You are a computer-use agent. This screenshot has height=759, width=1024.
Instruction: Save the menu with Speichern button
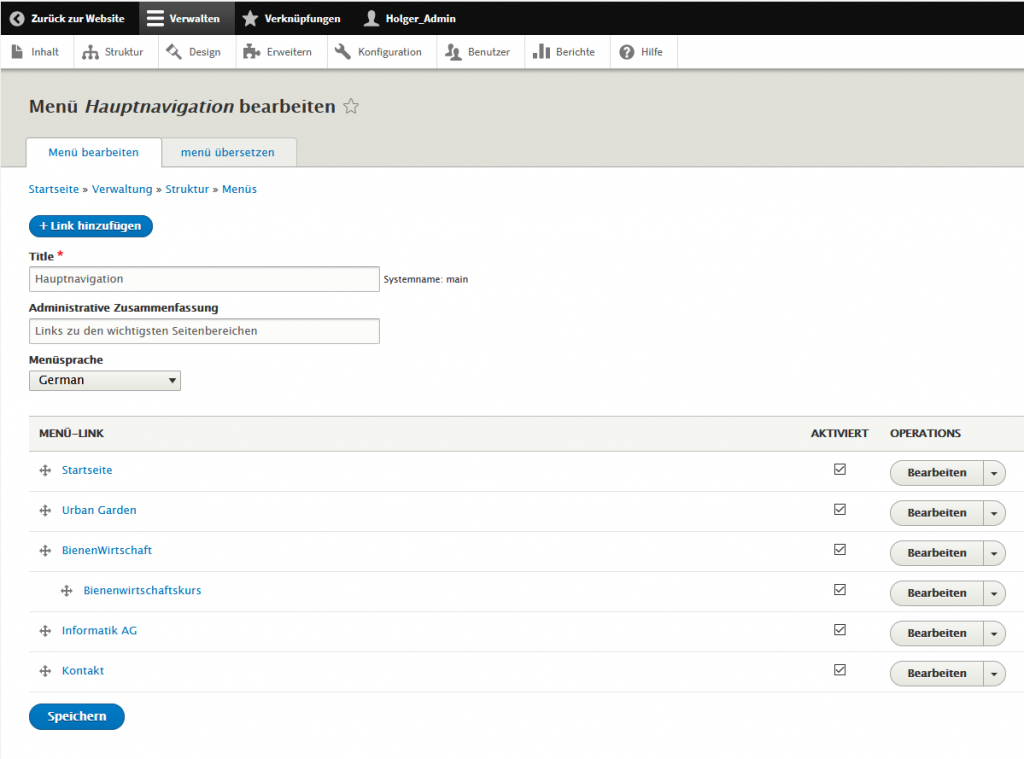(77, 716)
